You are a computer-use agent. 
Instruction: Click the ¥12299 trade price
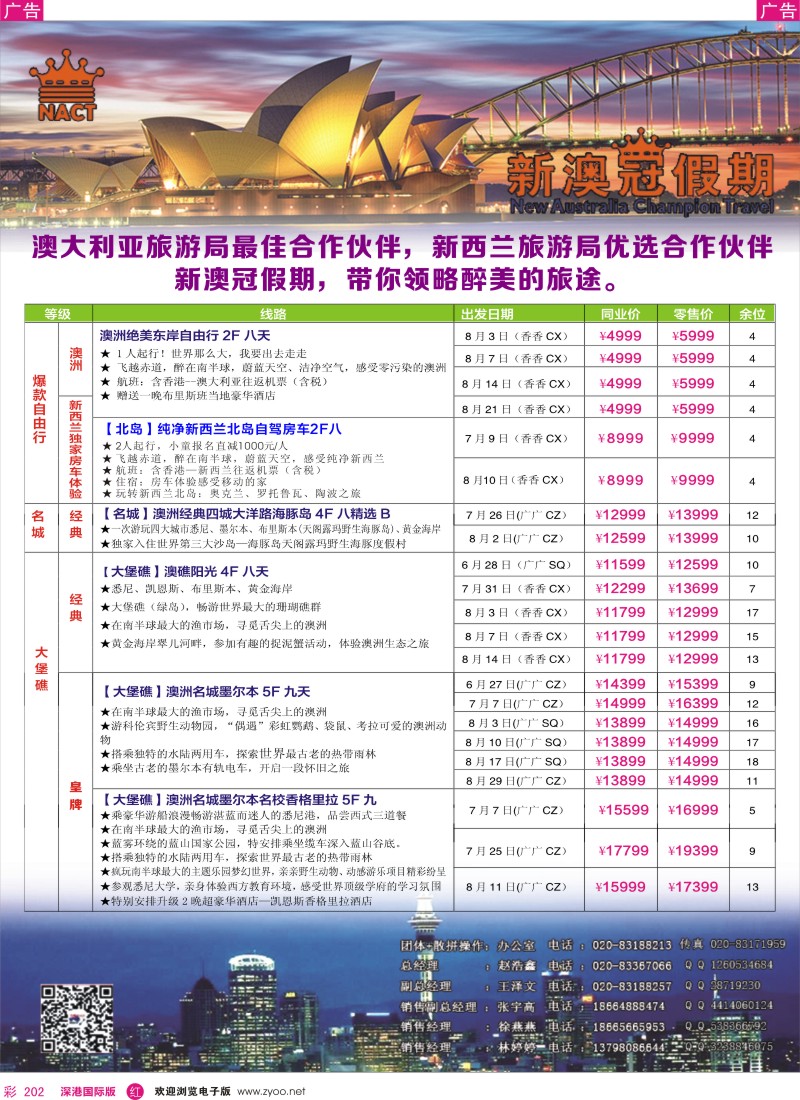[620, 589]
